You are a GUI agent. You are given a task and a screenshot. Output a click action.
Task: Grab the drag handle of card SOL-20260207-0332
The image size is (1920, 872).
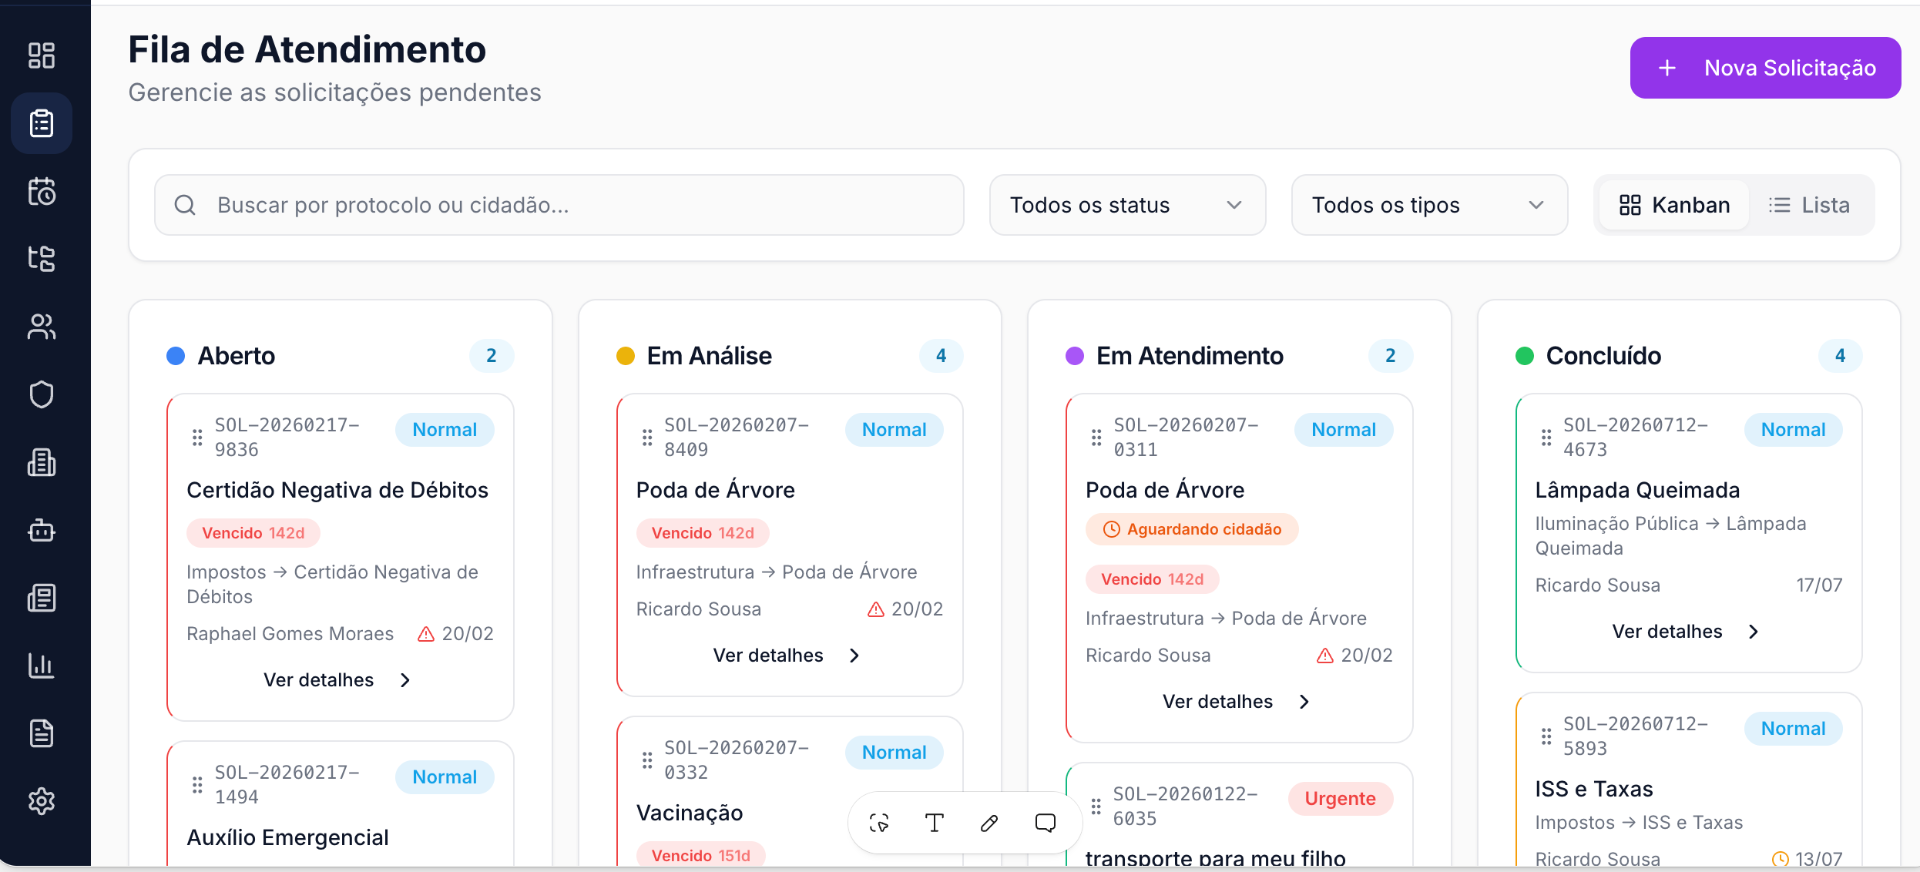pyautogui.click(x=647, y=760)
